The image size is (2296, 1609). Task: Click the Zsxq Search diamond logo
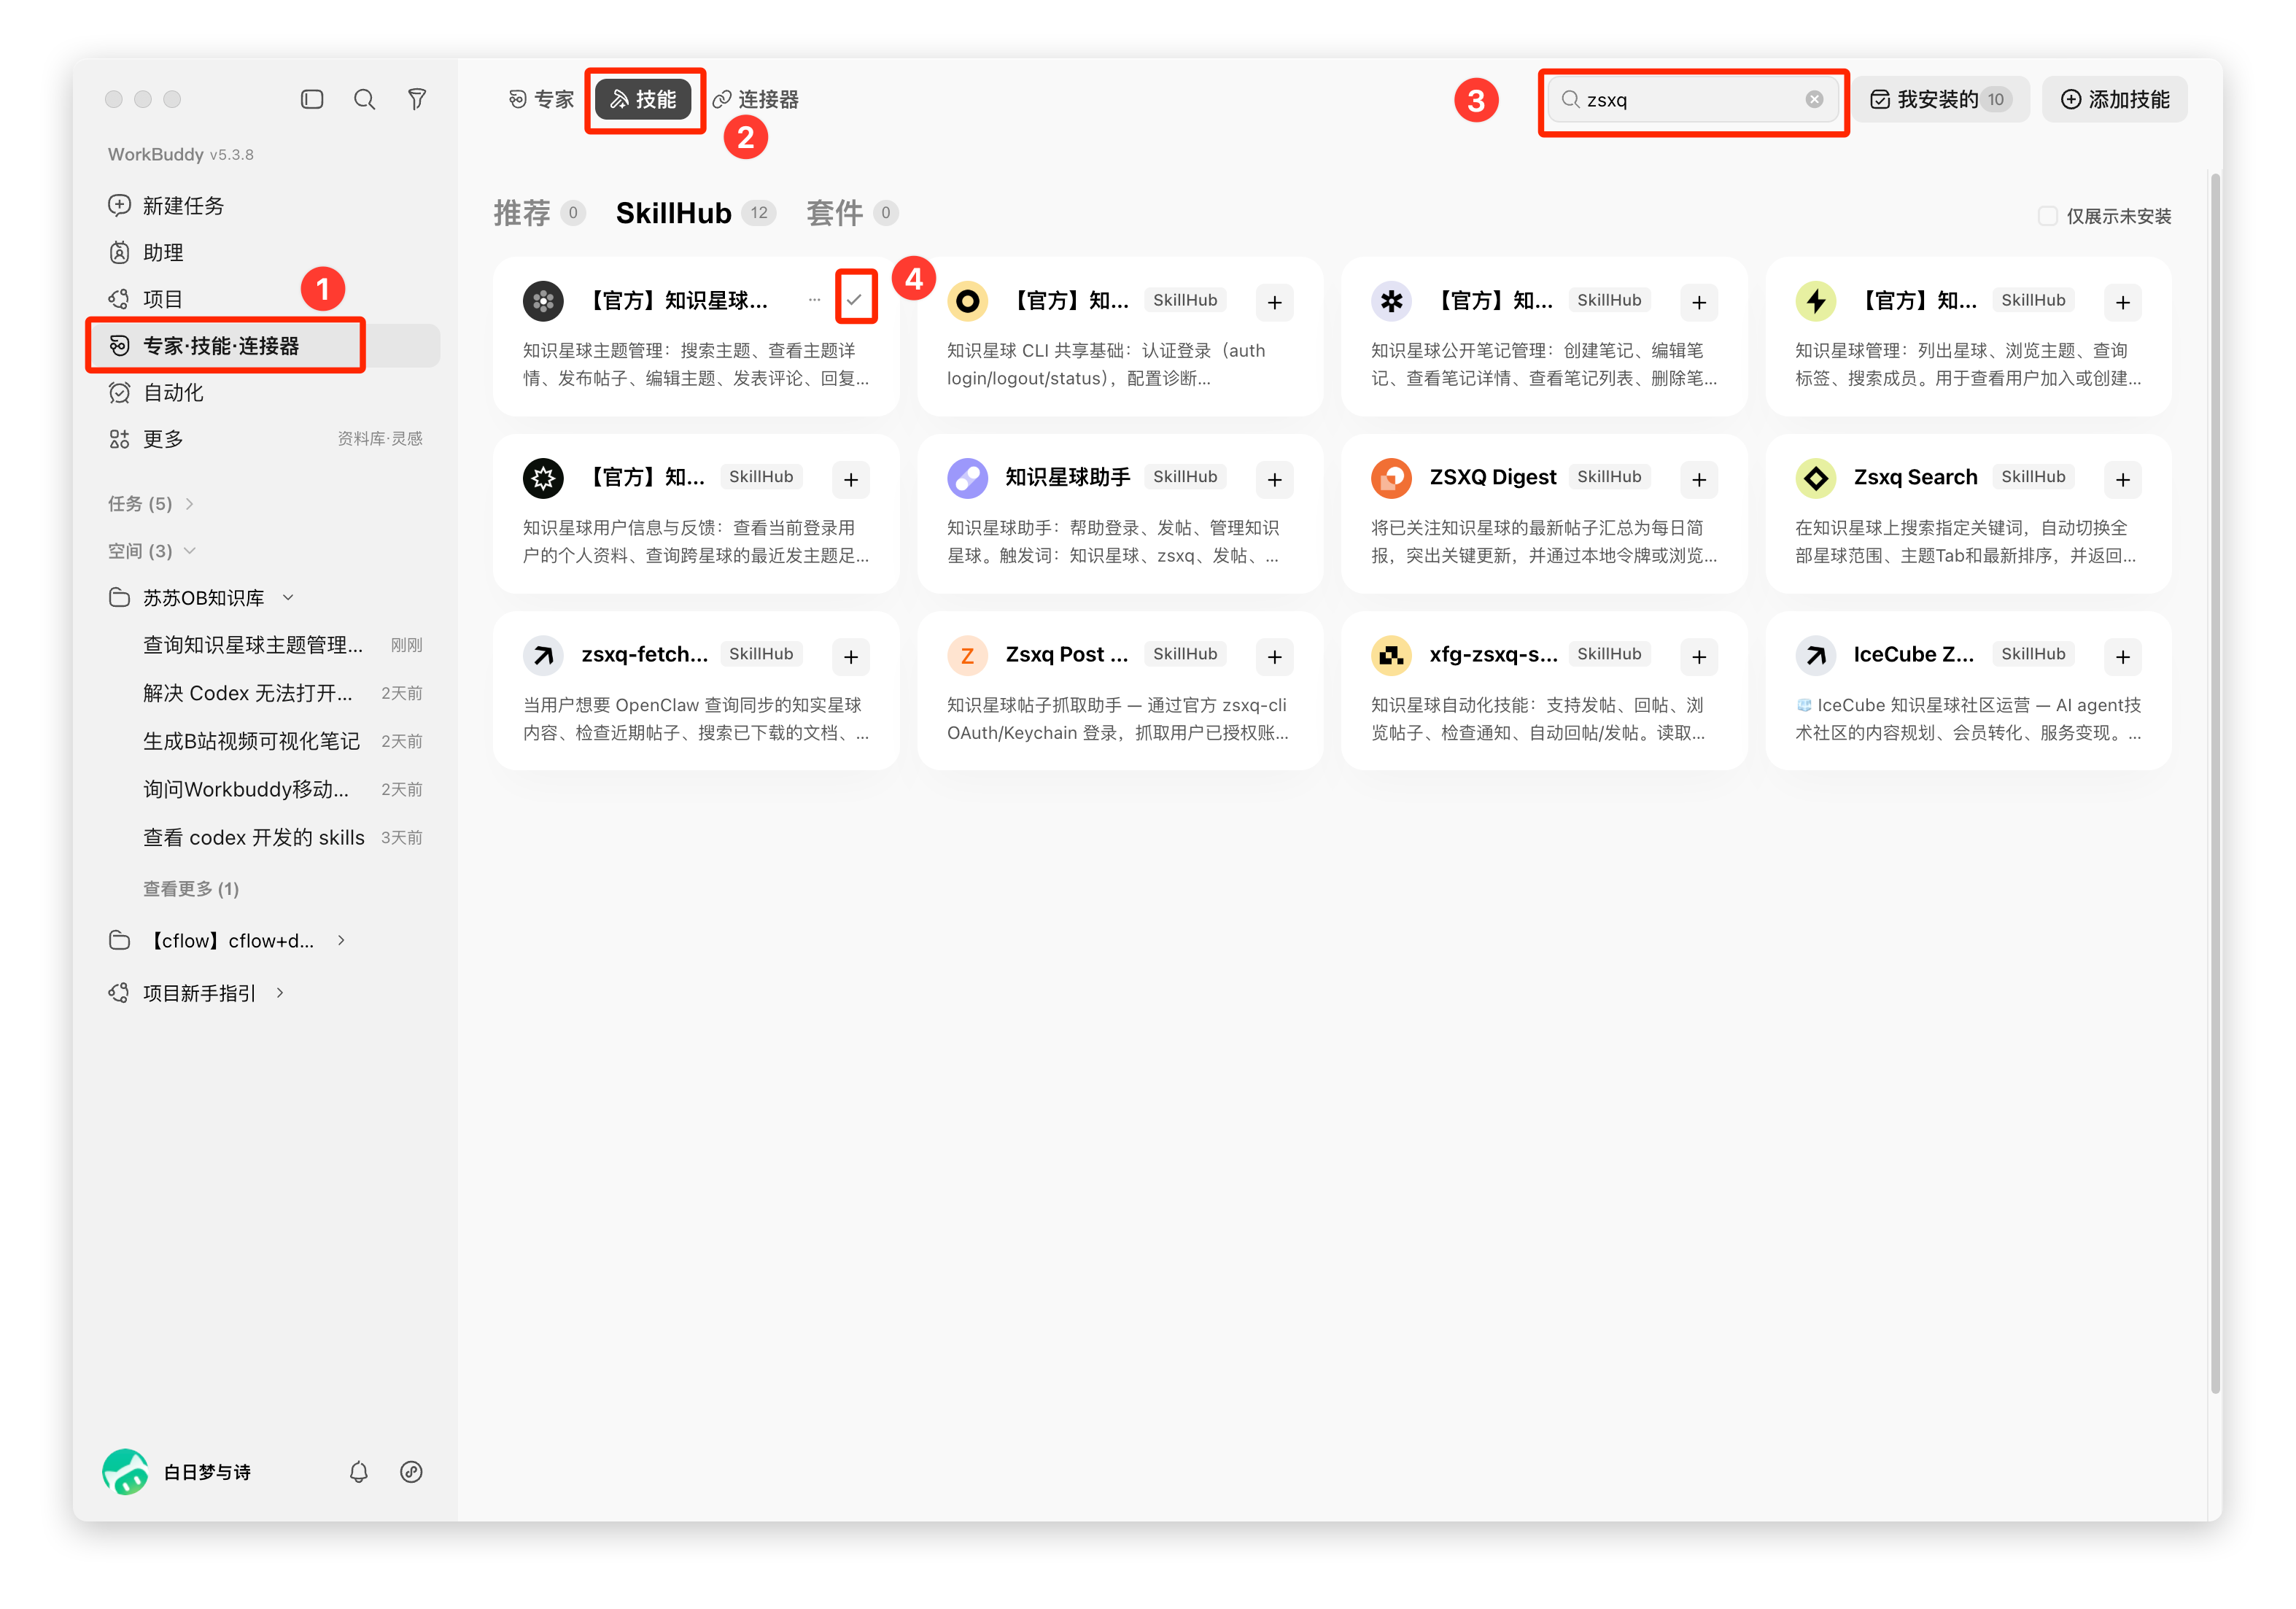(x=1815, y=478)
